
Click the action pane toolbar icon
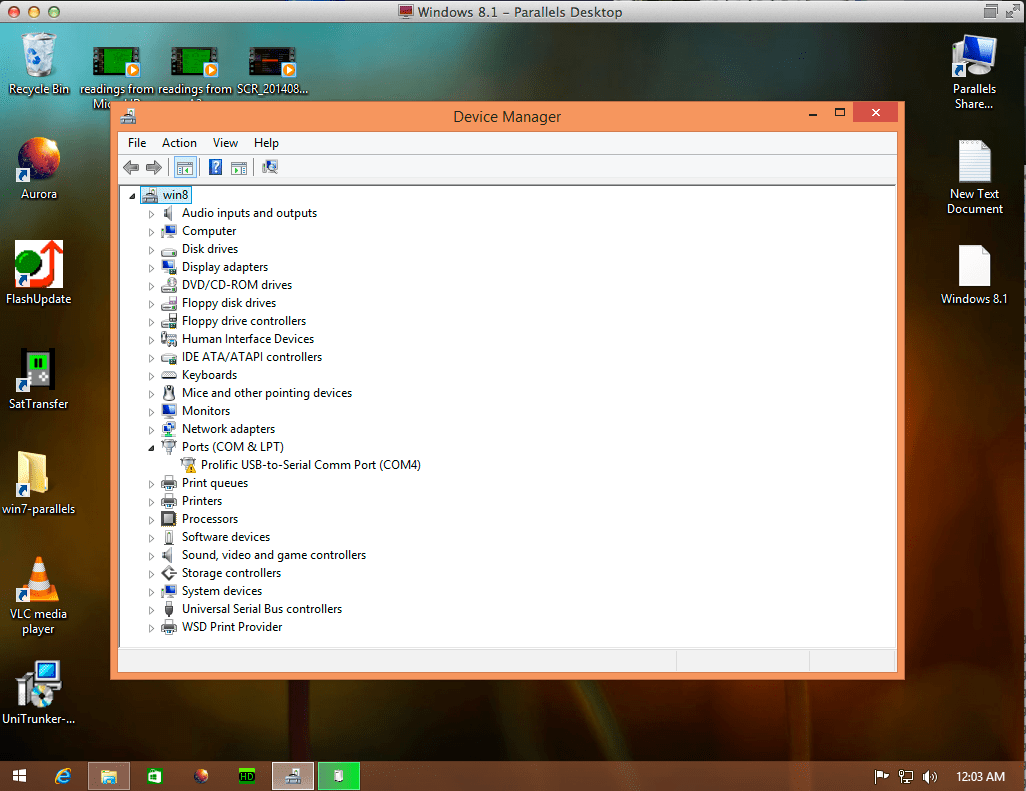239,167
